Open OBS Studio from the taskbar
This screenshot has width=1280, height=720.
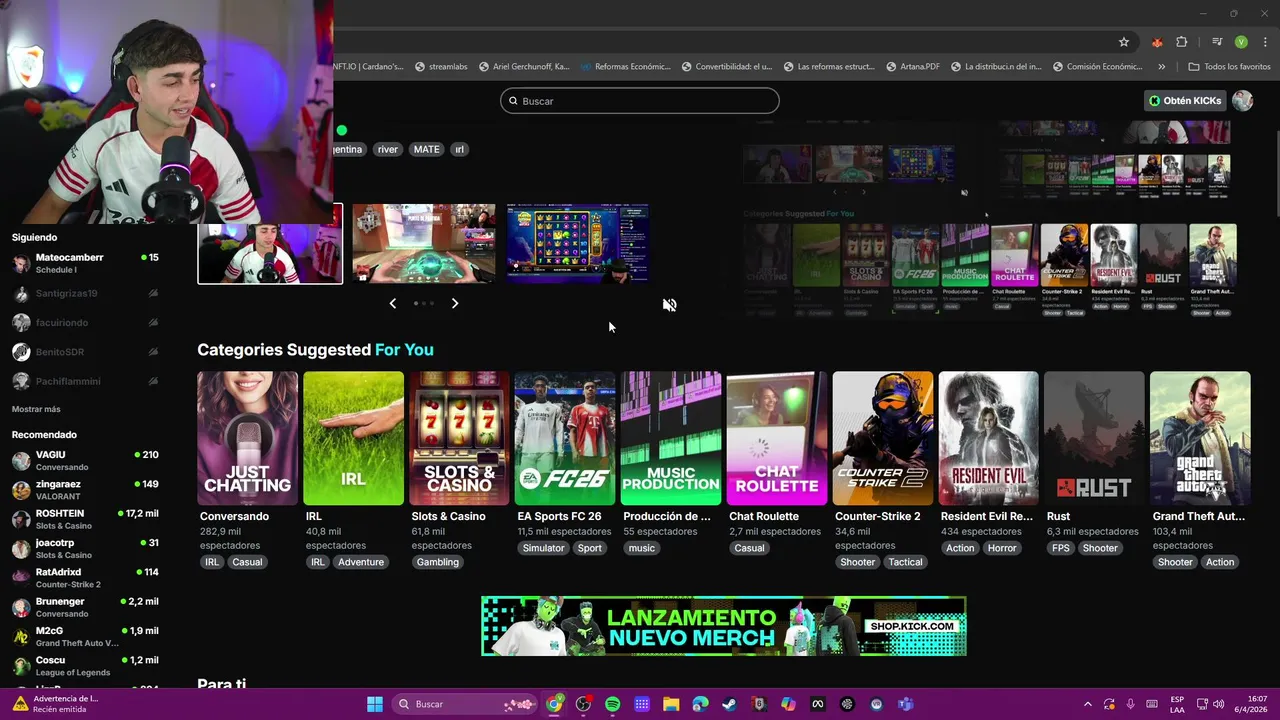point(583,704)
